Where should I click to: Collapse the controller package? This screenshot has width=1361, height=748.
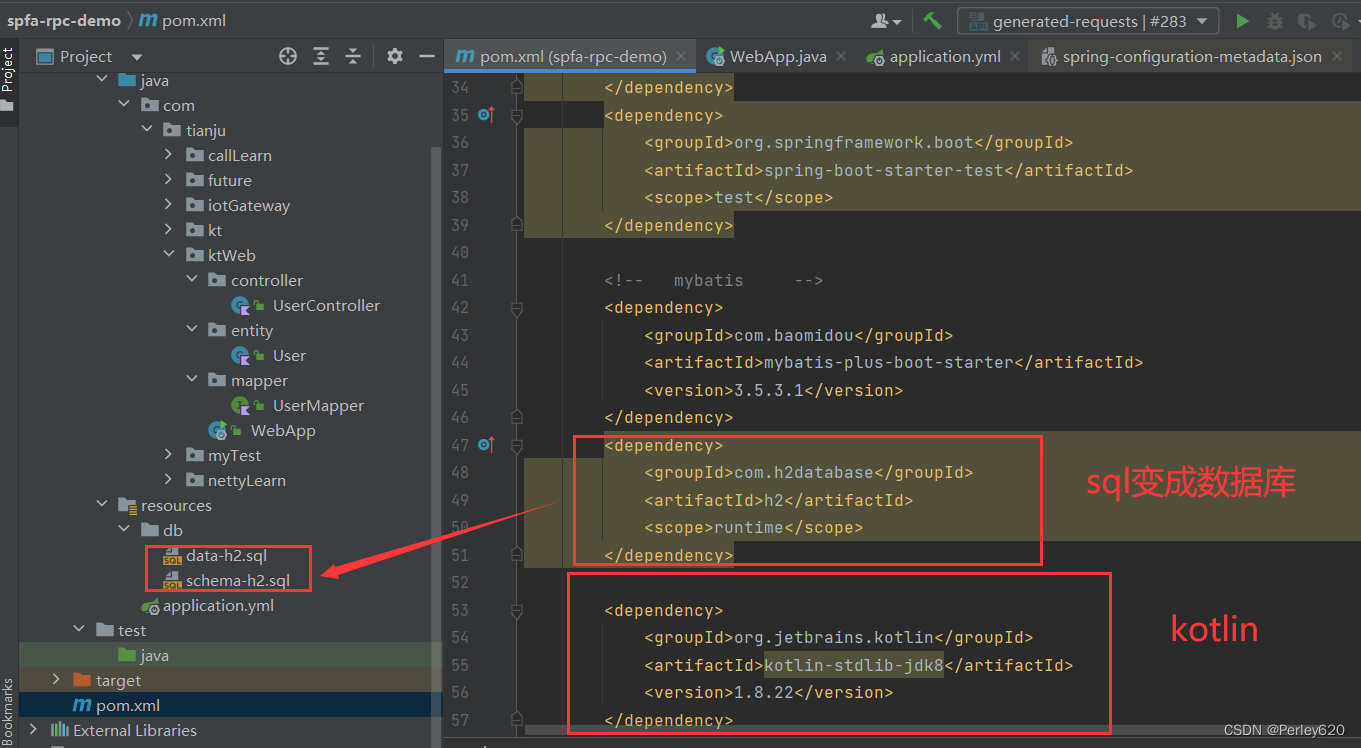click(191, 280)
